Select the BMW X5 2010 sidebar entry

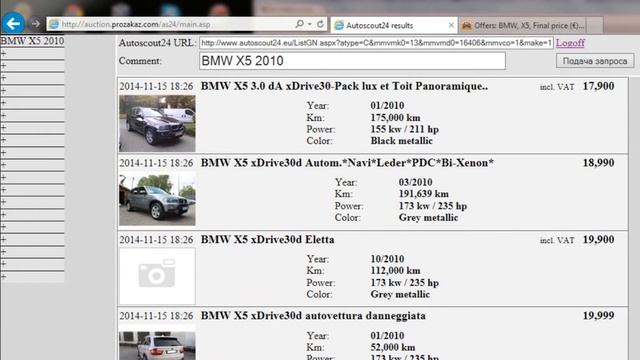tap(32, 41)
